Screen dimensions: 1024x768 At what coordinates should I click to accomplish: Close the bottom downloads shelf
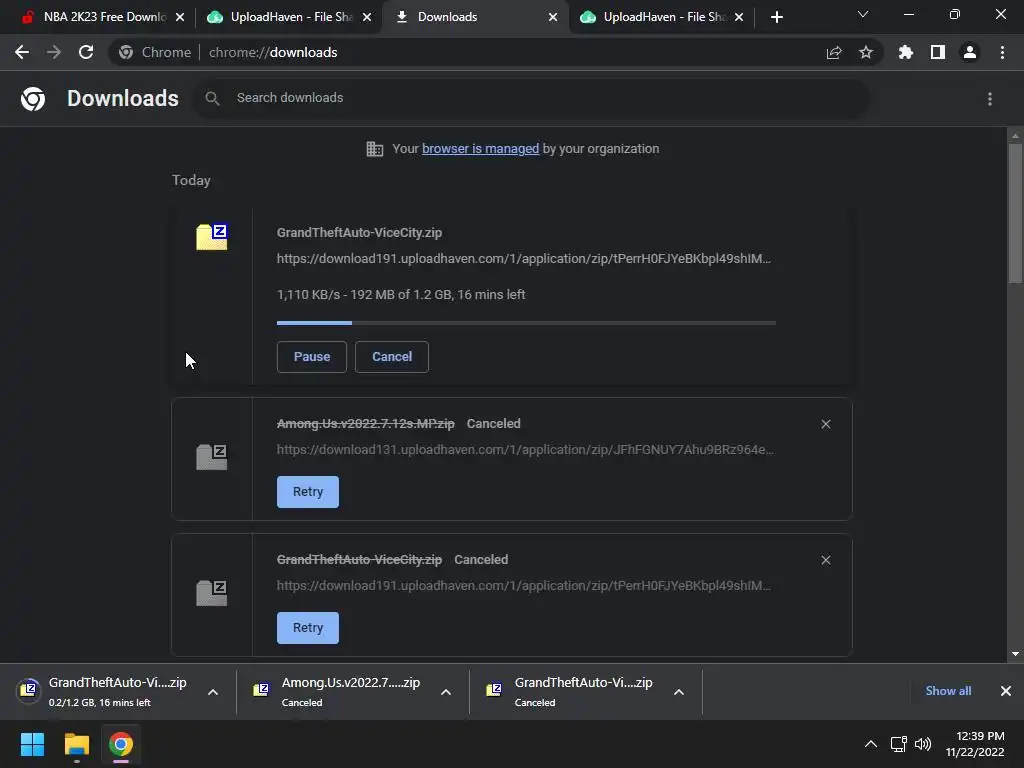1006,691
